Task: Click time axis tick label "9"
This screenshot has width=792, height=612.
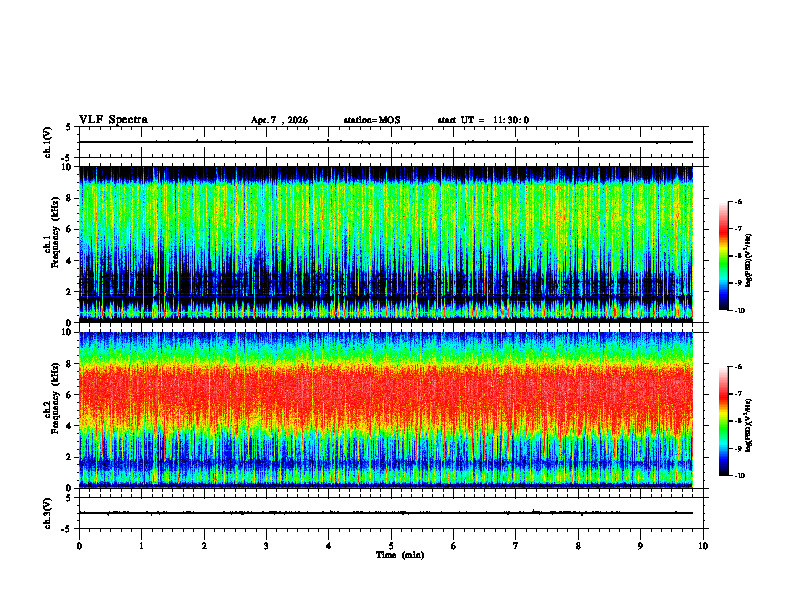Action: click(640, 546)
